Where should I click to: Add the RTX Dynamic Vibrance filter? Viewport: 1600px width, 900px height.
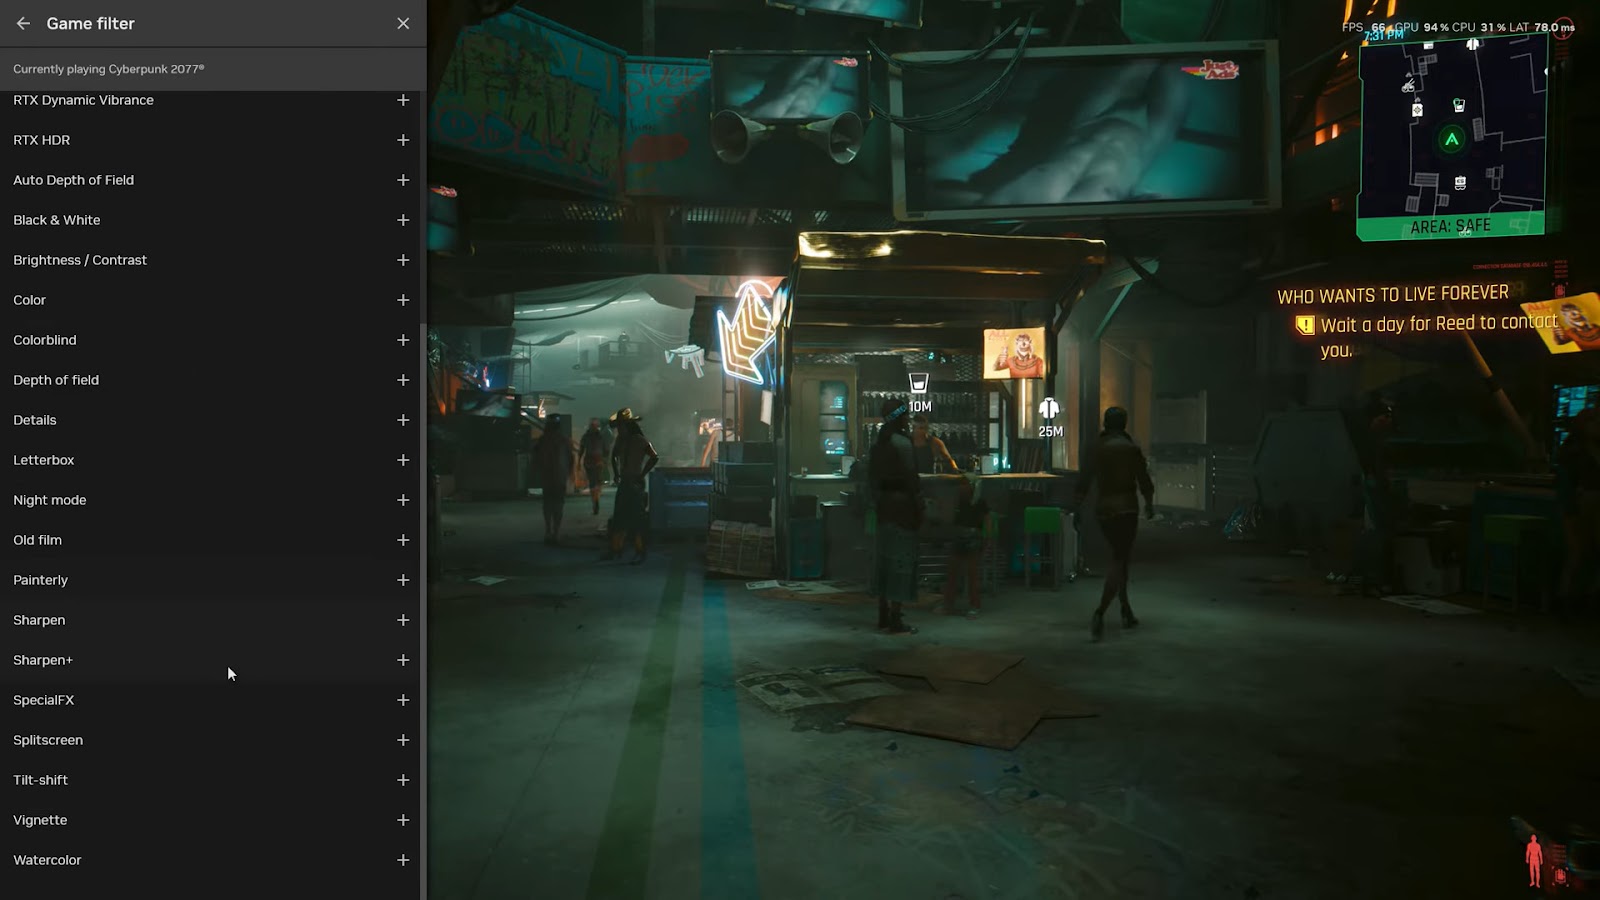coord(403,100)
